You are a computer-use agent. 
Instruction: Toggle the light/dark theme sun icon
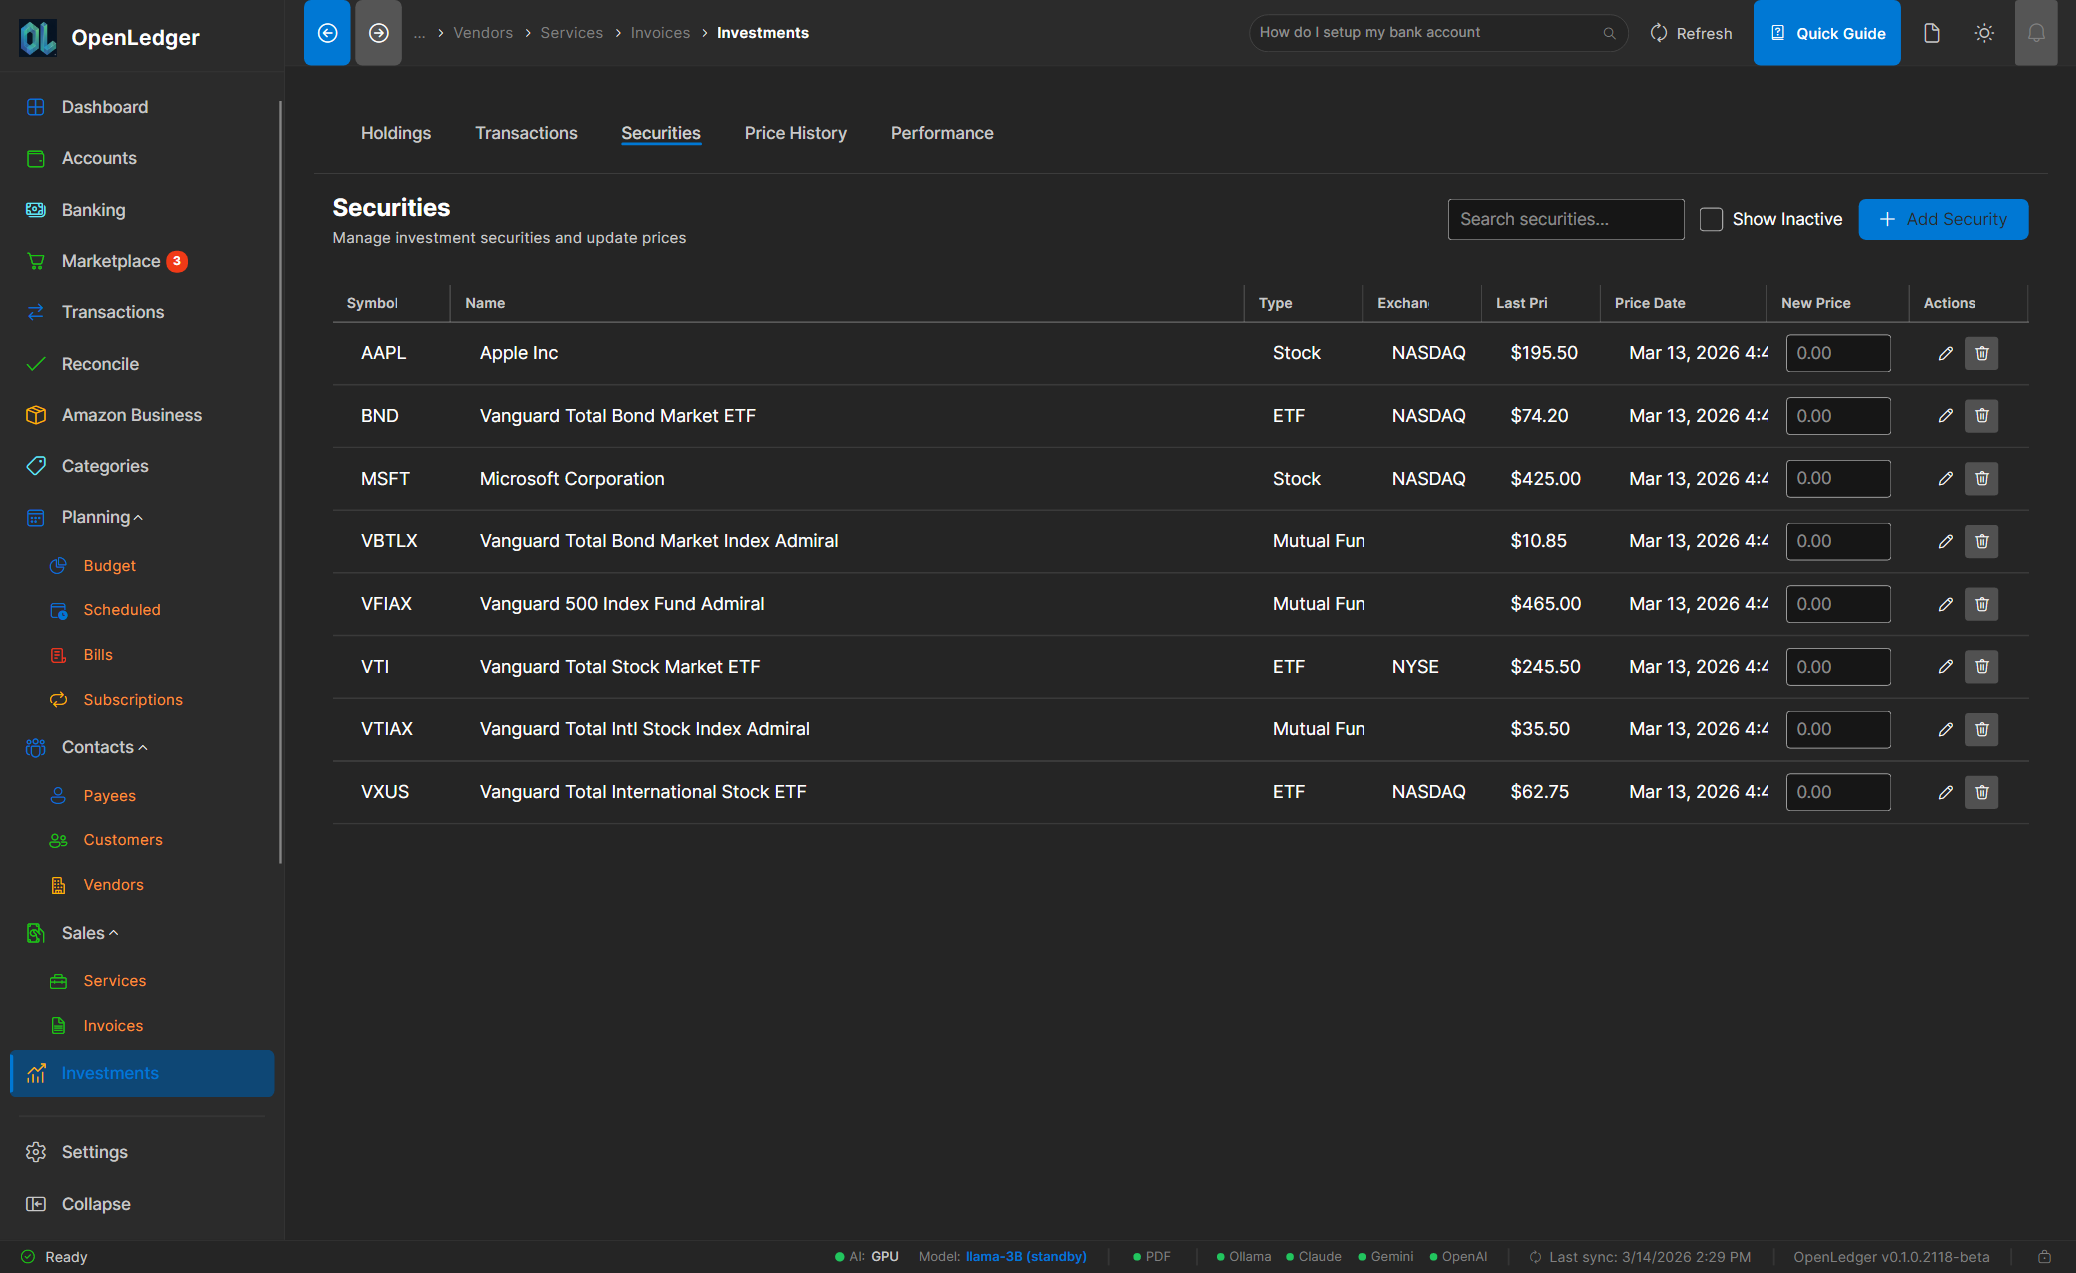[1984, 33]
